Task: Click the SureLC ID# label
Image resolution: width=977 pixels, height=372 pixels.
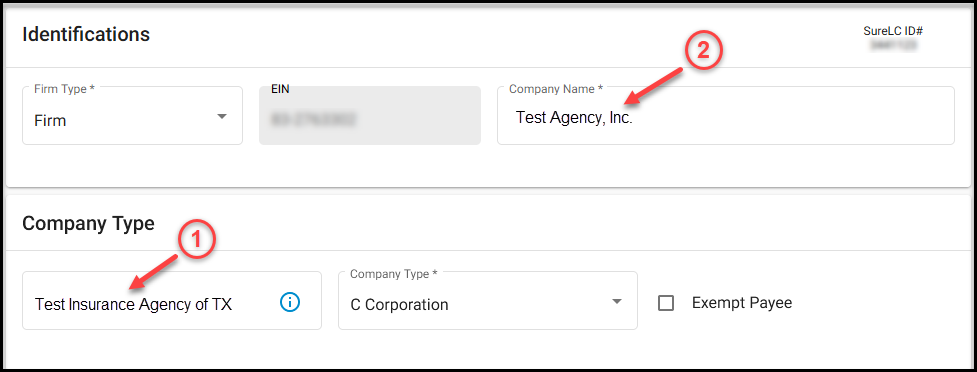Action: pyautogui.click(x=892, y=31)
